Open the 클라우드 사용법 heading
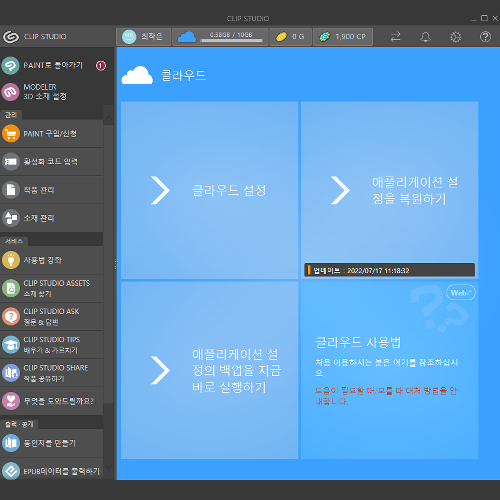The height and width of the screenshot is (500, 500). (358, 342)
